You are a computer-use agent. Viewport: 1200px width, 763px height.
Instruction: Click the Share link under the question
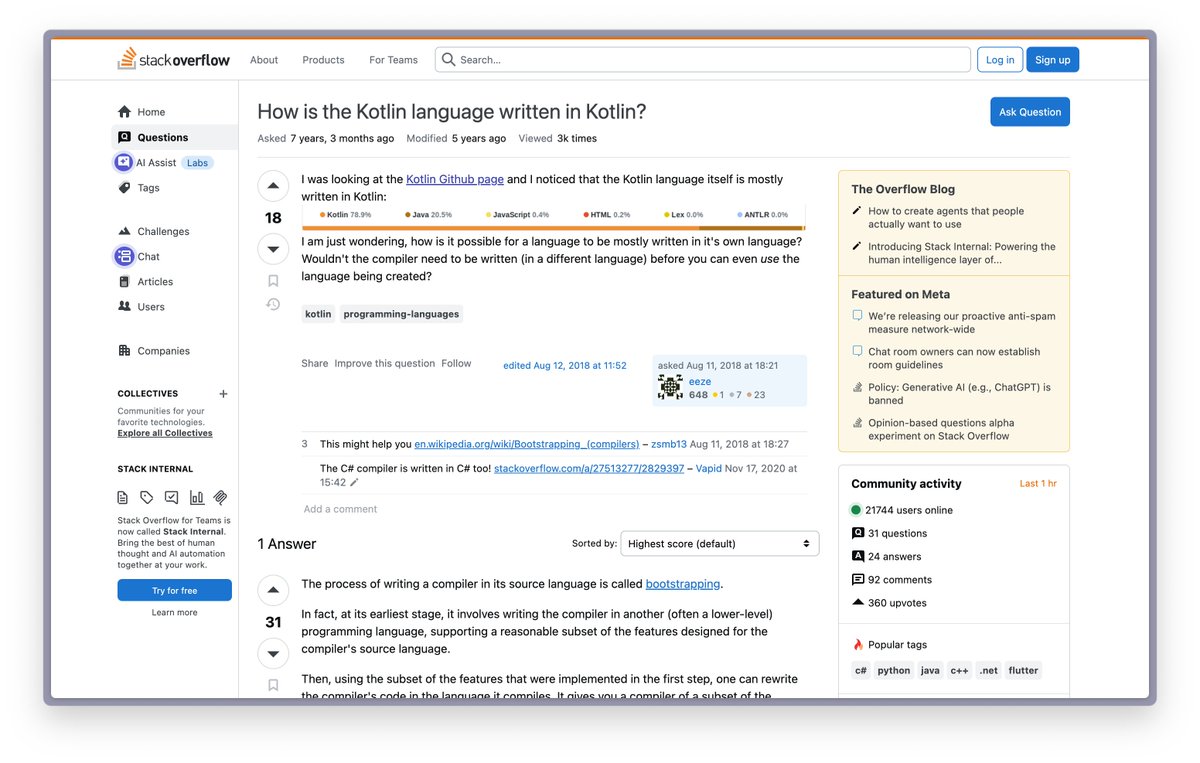[x=314, y=363]
